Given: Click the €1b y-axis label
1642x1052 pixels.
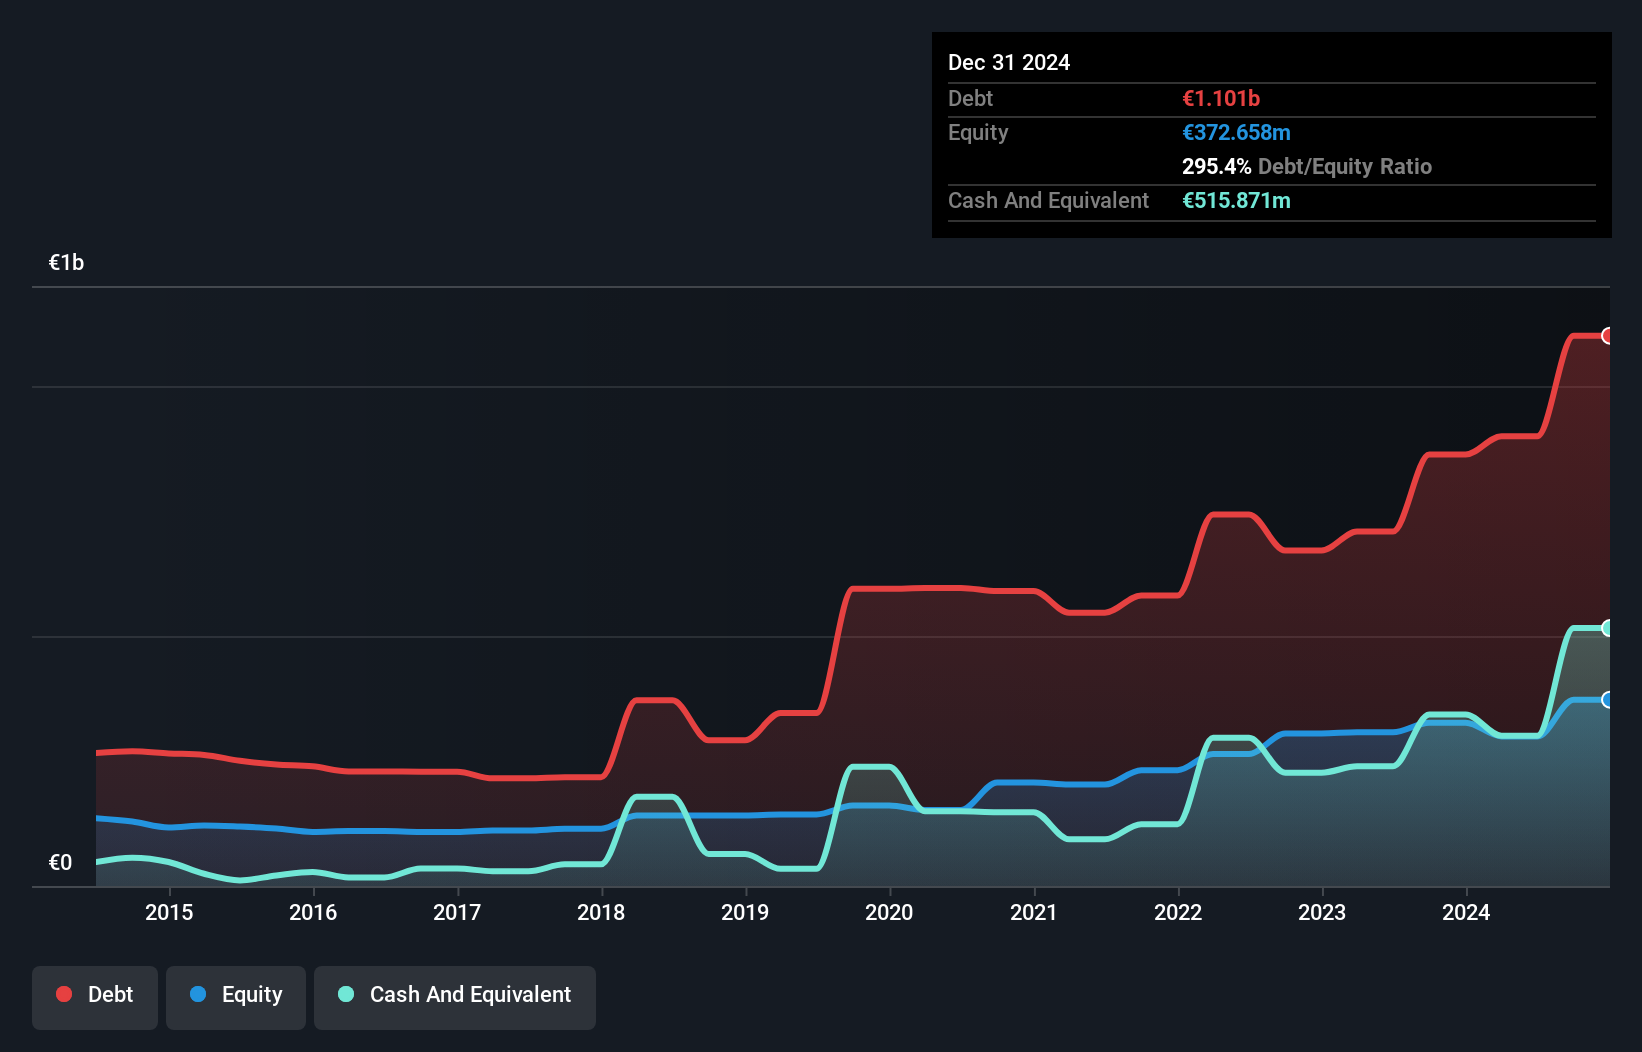Looking at the screenshot, I should pyautogui.click(x=66, y=263).
